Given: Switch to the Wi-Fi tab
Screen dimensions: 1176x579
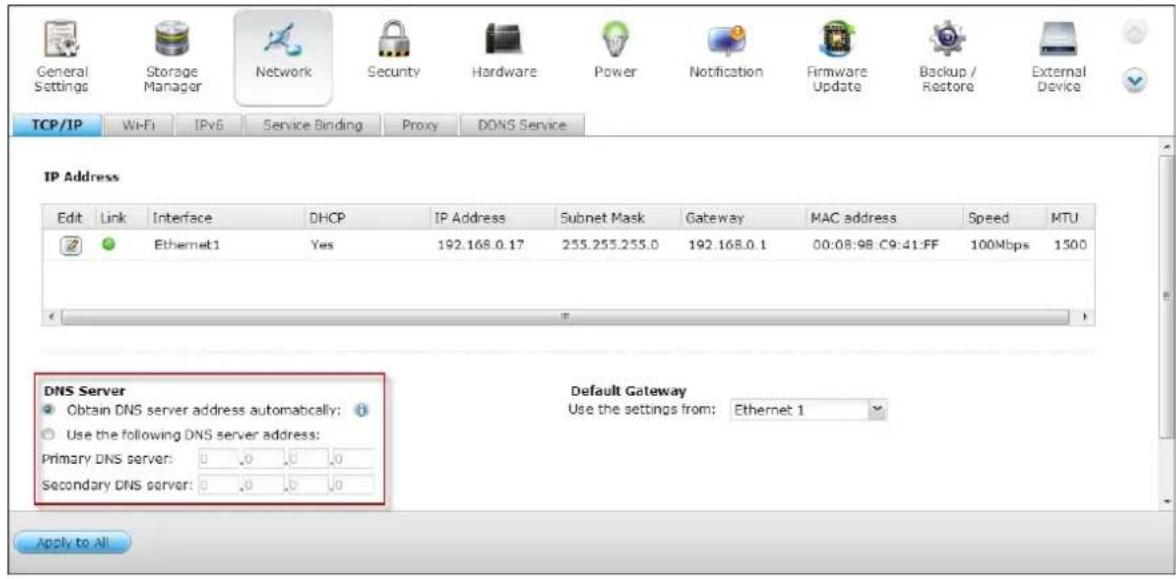Looking at the screenshot, I should pyautogui.click(x=137, y=125).
